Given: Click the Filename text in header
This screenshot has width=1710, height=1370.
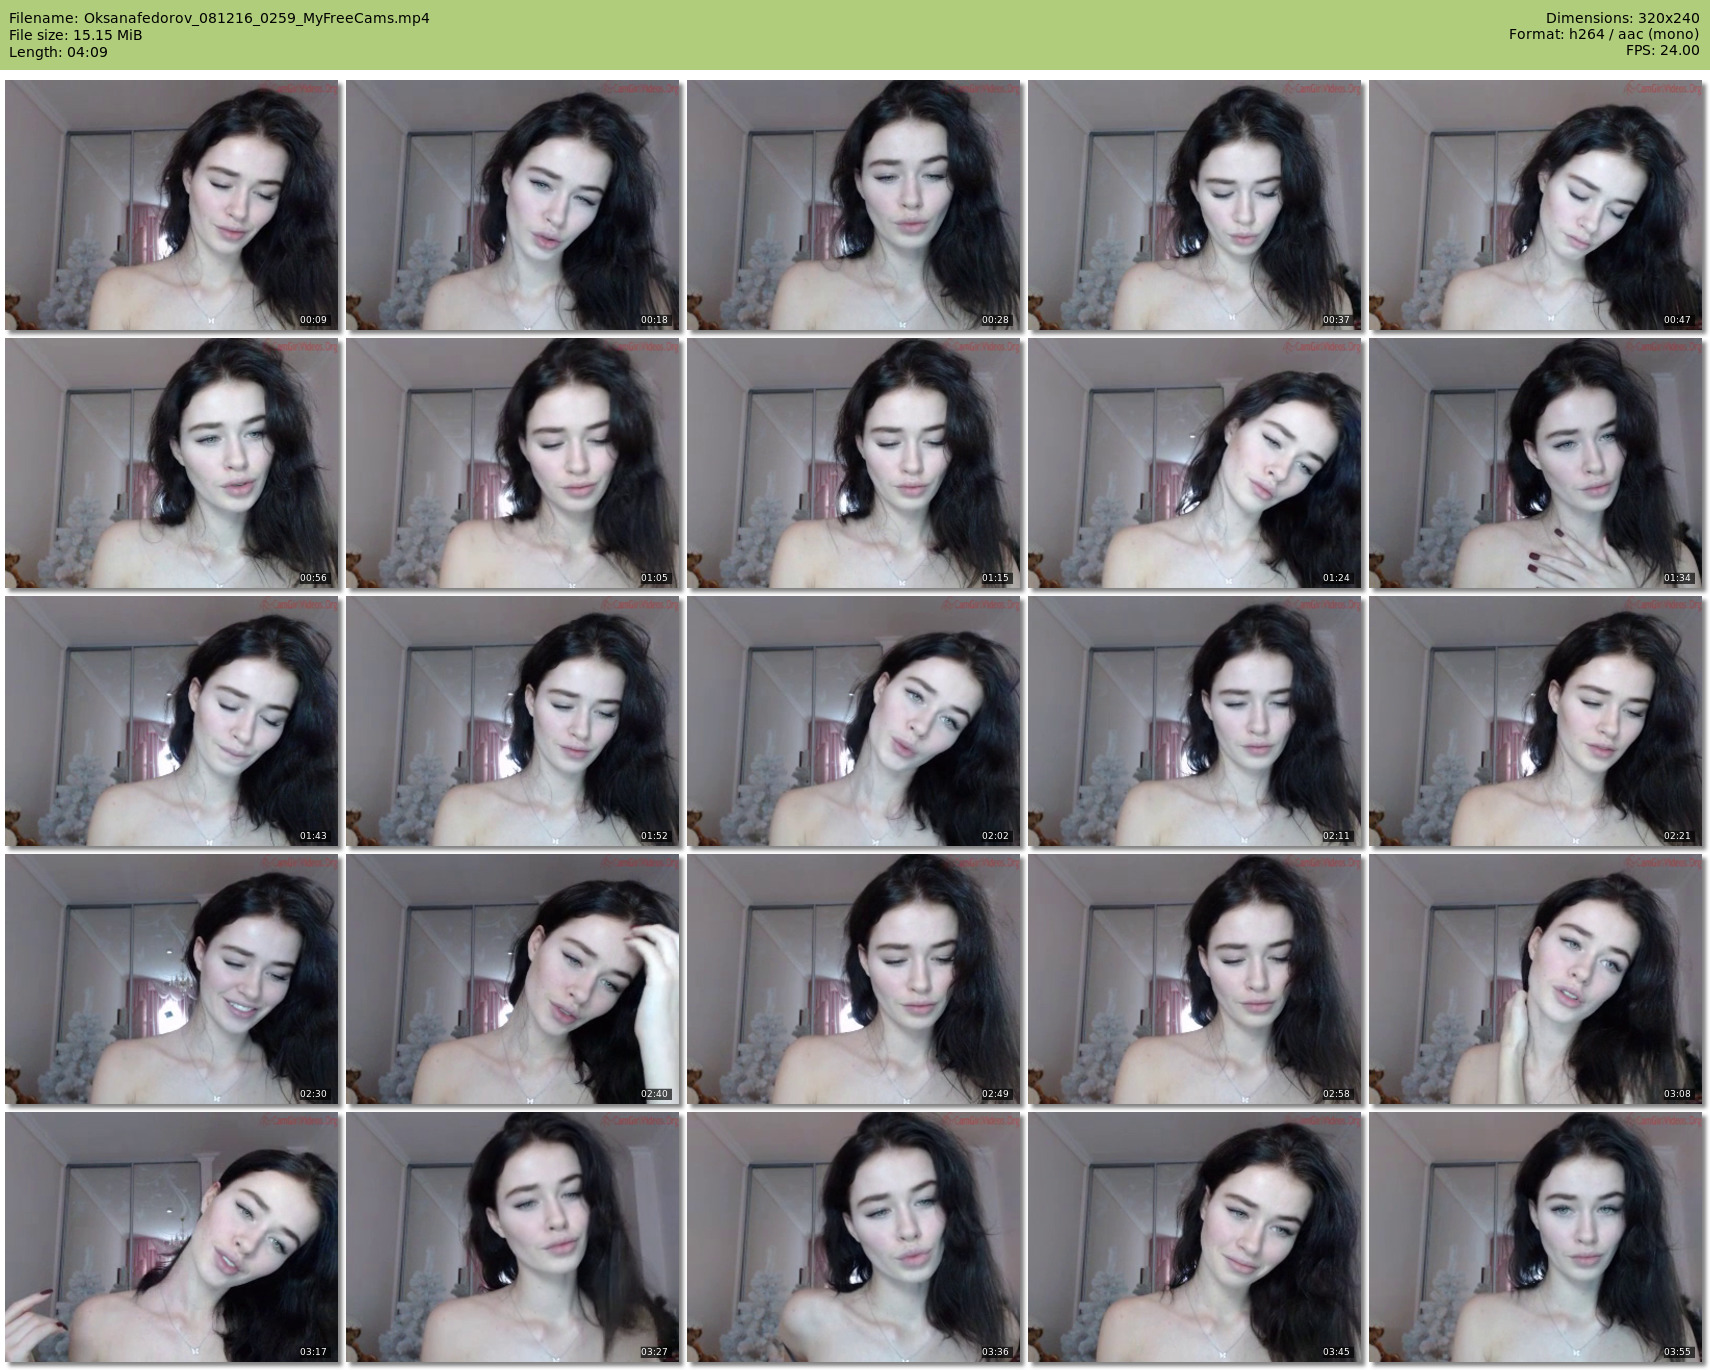Looking at the screenshot, I should [x=219, y=18].
